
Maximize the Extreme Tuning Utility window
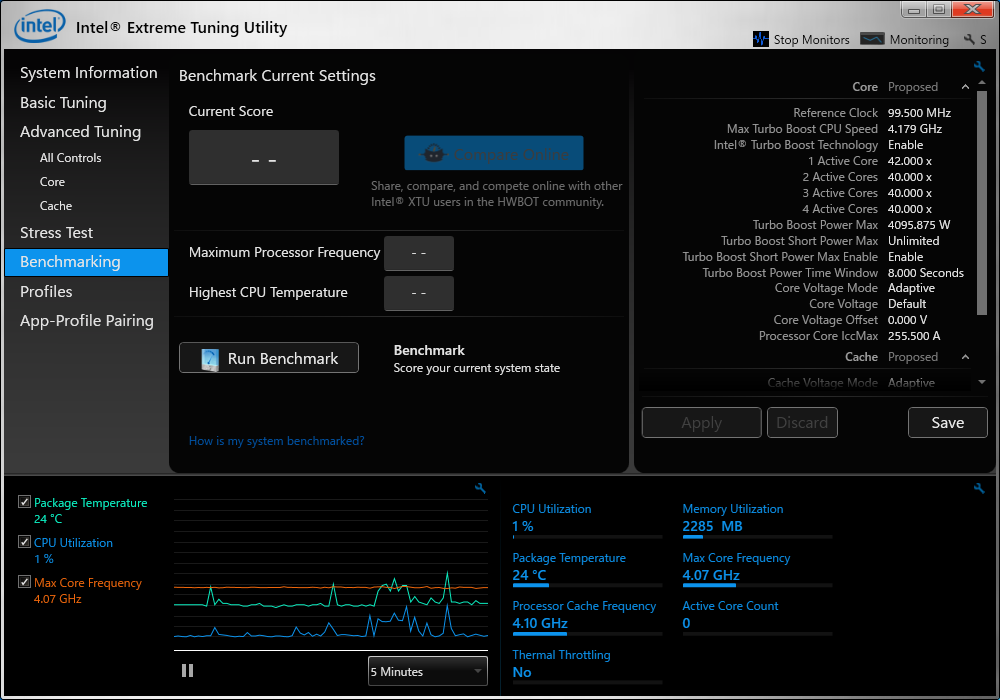click(939, 10)
